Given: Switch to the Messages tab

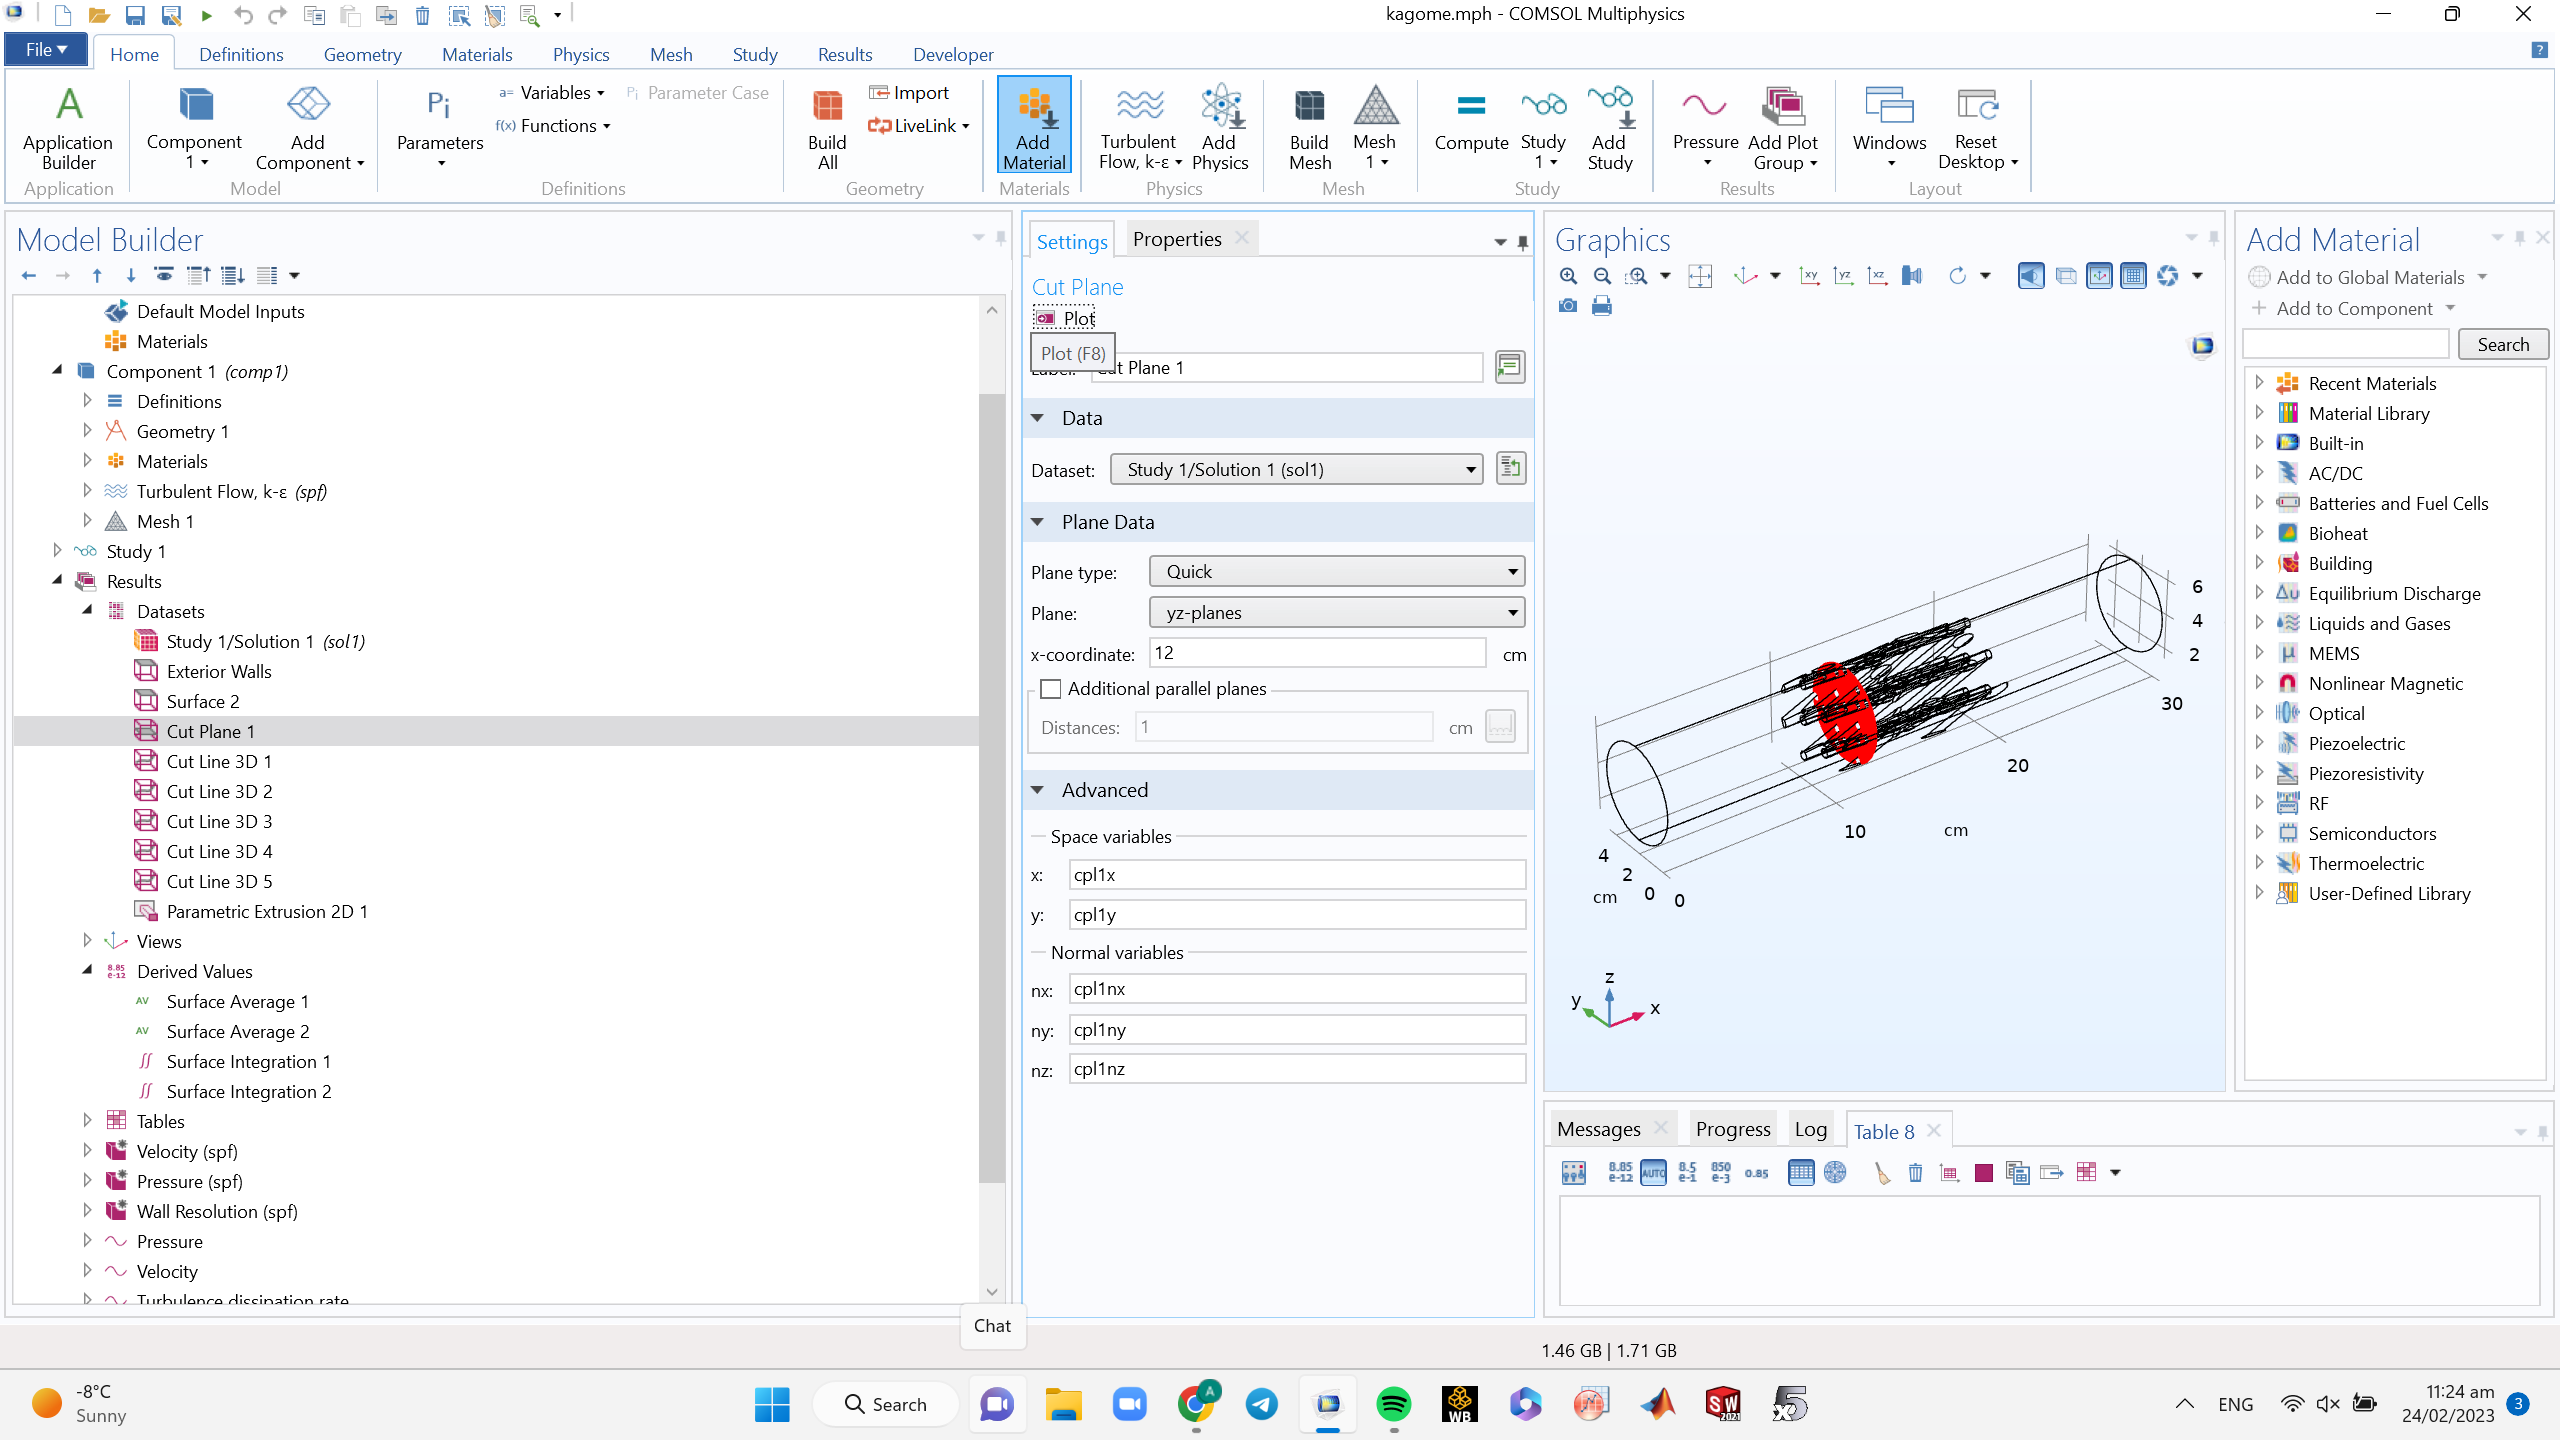Looking at the screenshot, I should [x=1598, y=1129].
